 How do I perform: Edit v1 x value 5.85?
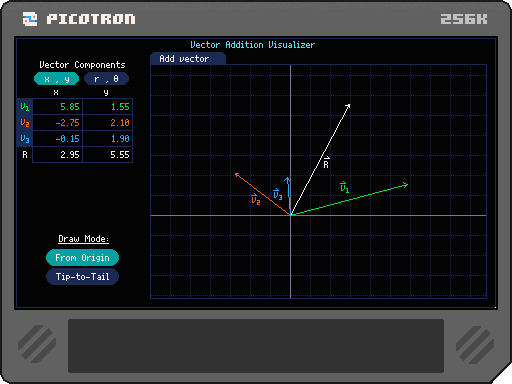(x=58, y=107)
